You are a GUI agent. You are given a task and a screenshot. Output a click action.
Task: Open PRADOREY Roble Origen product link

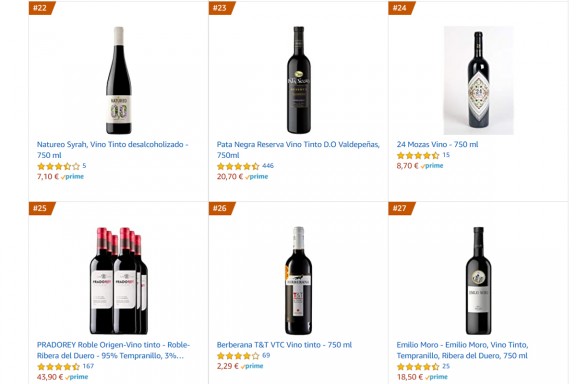tap(113, 350)
